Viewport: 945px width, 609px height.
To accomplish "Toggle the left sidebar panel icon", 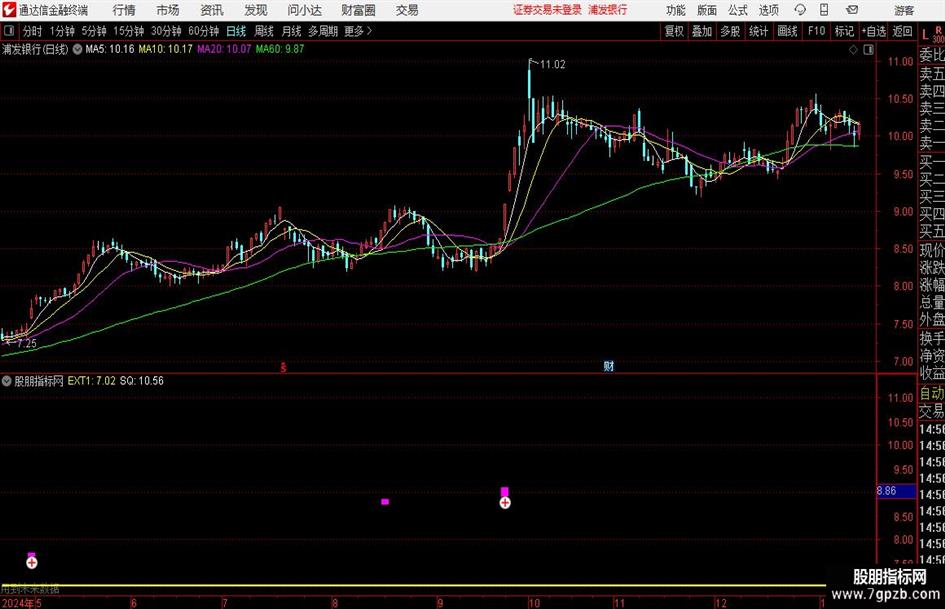I will point(9,31).
